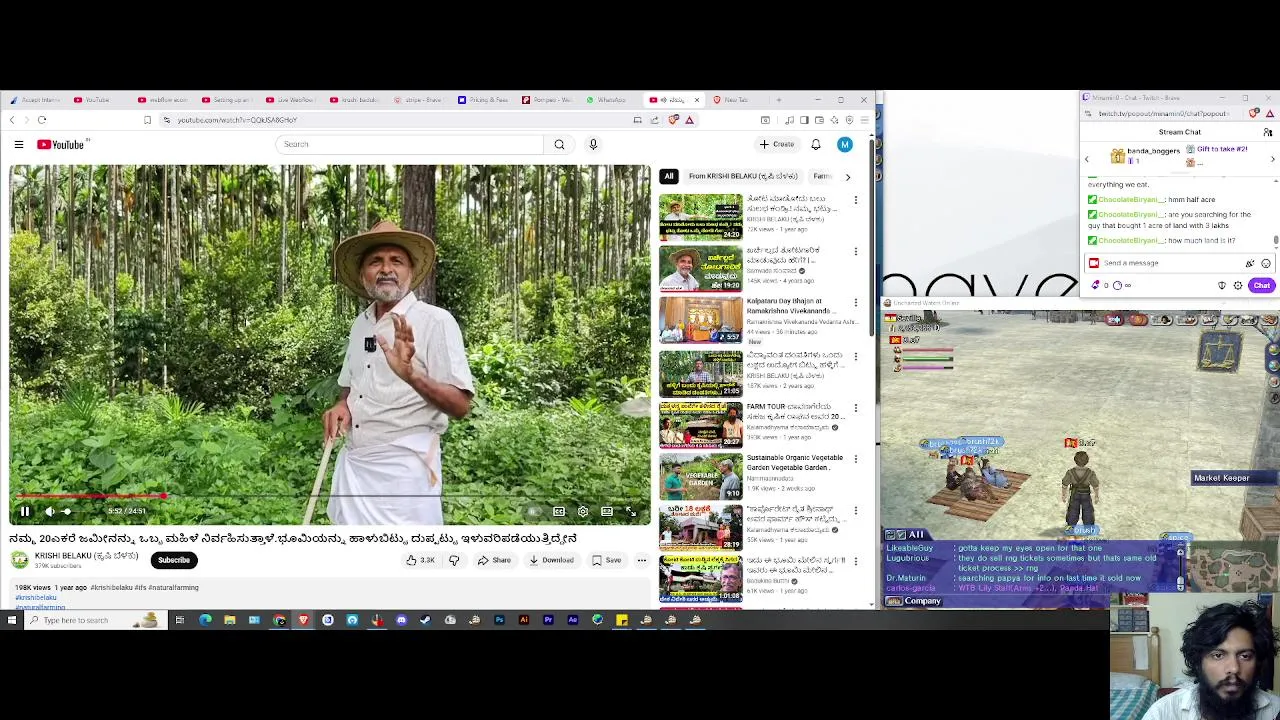The width and height of the screenshot is (1280, 720).
Task: Click the Create button on YouTube
Action: coord(777,145)
